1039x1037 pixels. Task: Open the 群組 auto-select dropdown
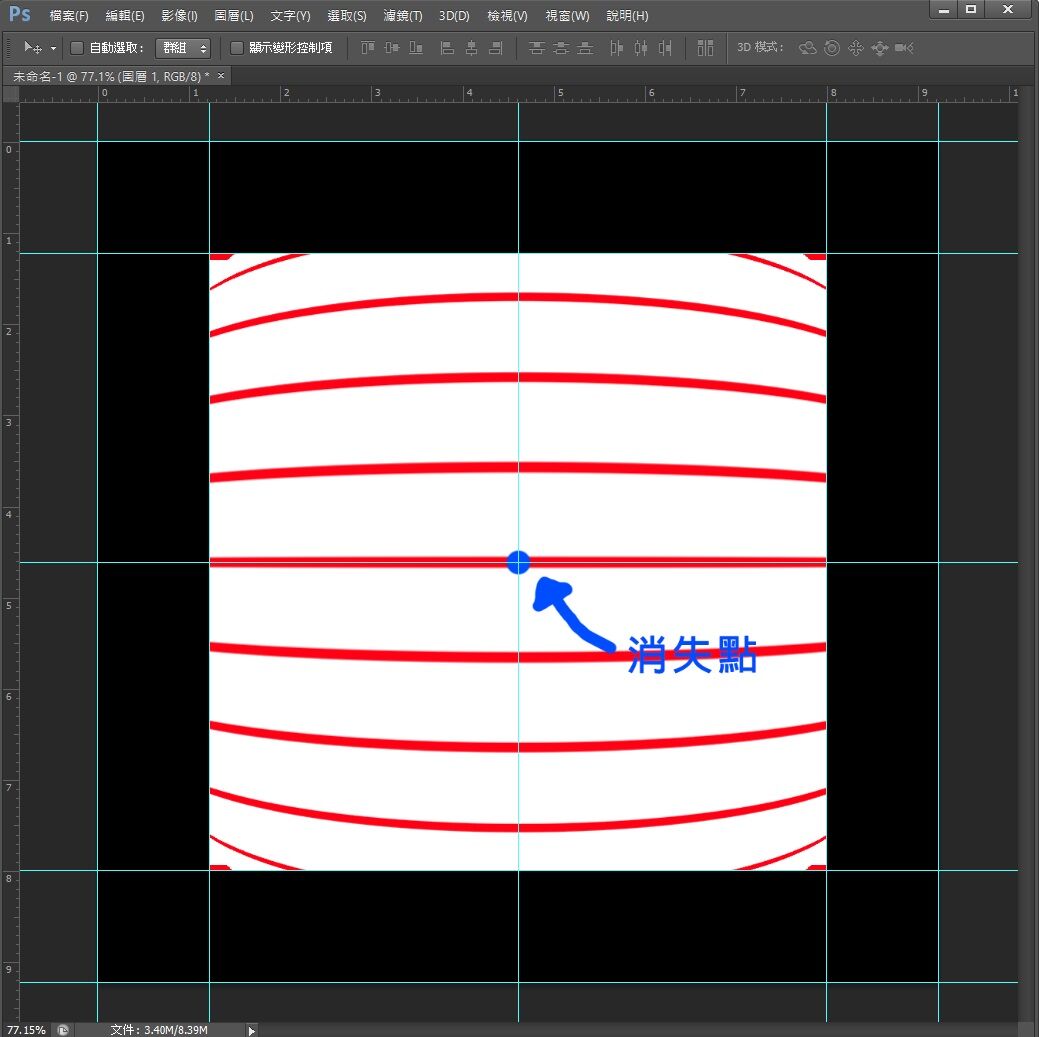pyautogui.click(x=183, y=48)
